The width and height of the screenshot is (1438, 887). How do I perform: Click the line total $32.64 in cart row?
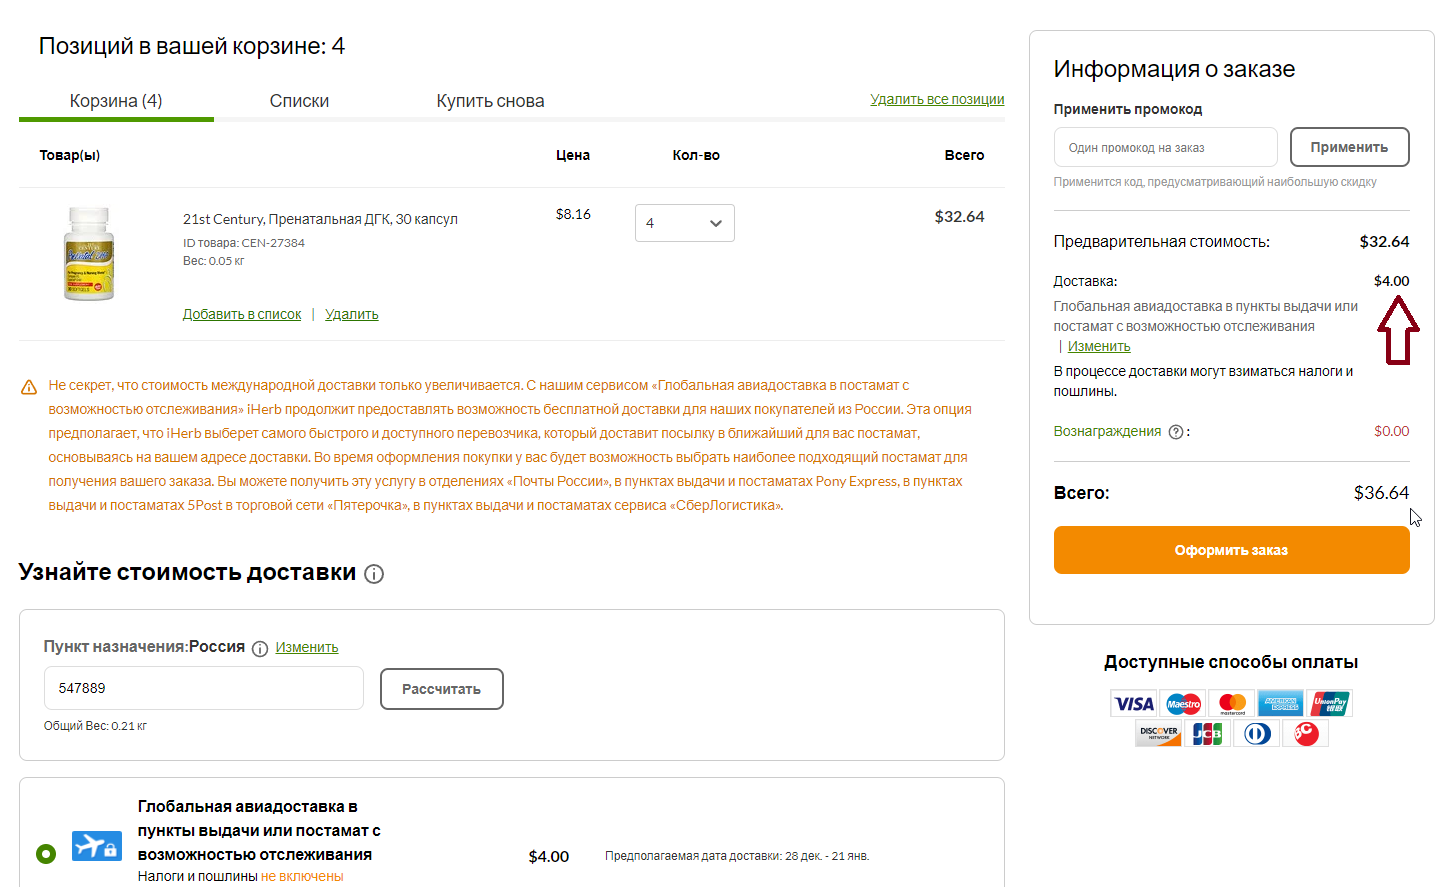(x=959, y=216)
